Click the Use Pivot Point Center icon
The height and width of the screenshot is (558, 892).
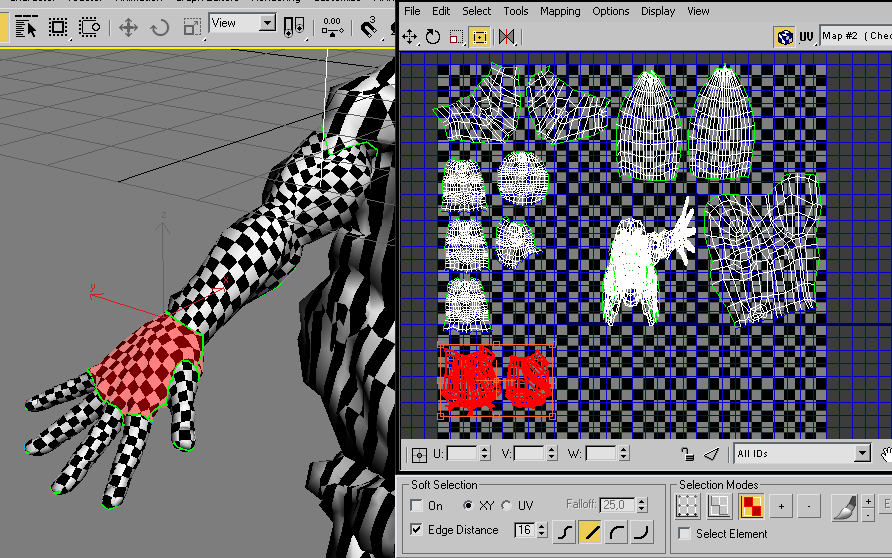(294, 27)
